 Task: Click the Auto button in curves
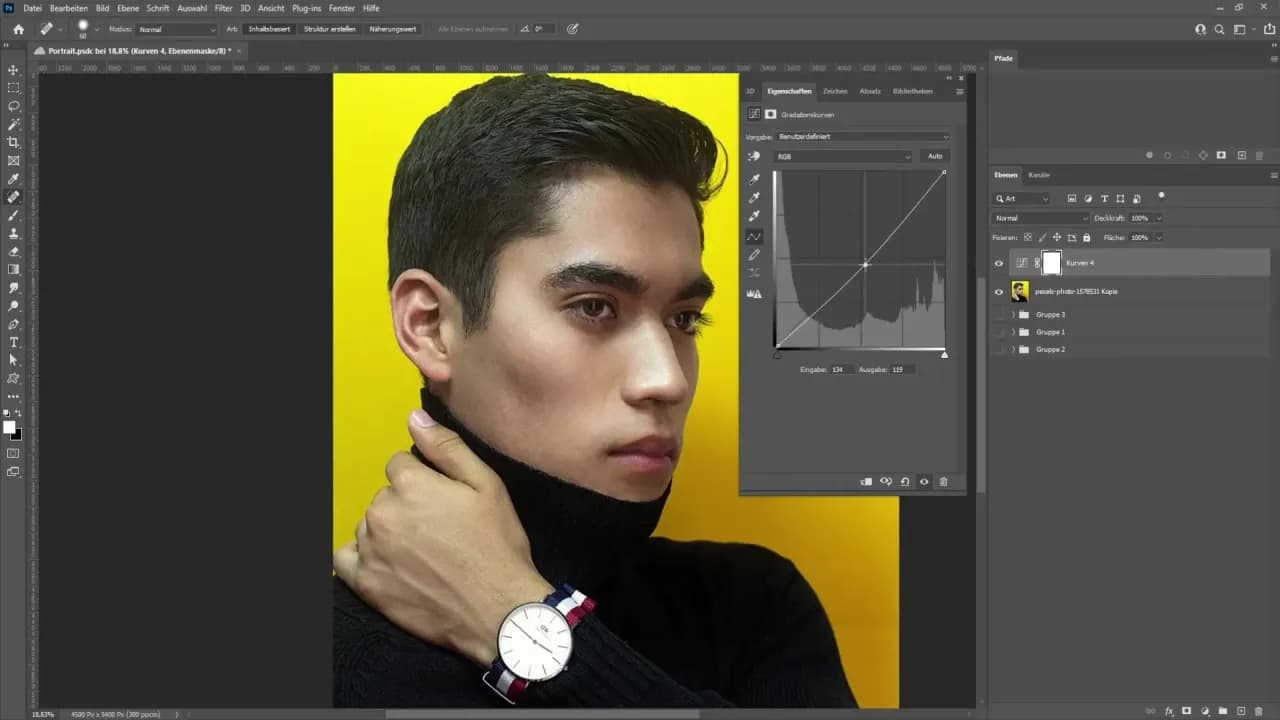(934, 157)
